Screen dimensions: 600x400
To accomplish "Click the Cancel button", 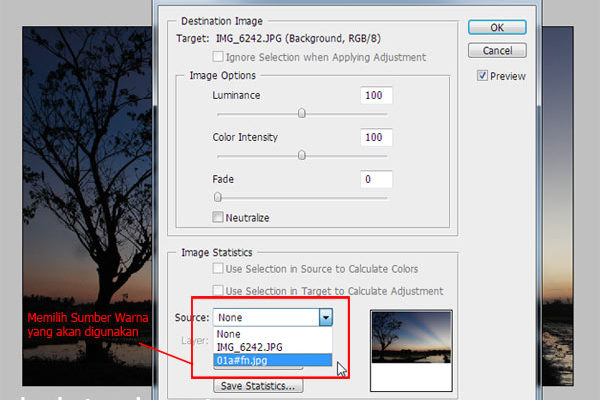I will point(497,51).
